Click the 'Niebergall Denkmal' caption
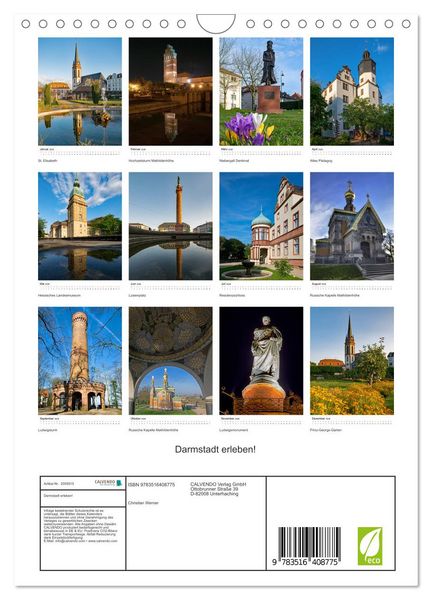This screenshot has height=600, width=432. tap(234, 161)
